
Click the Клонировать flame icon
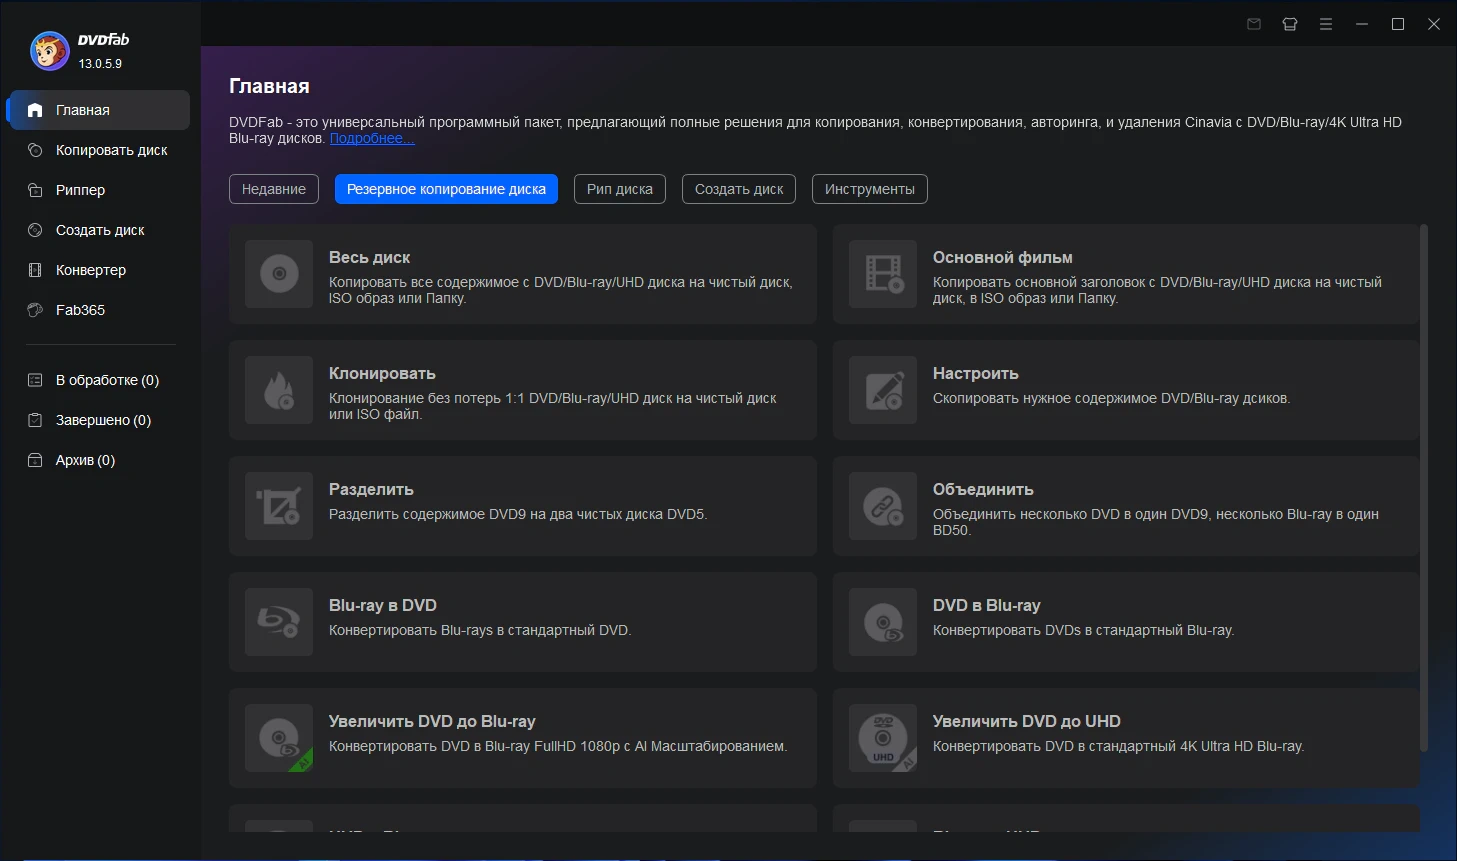coord(279,390)
